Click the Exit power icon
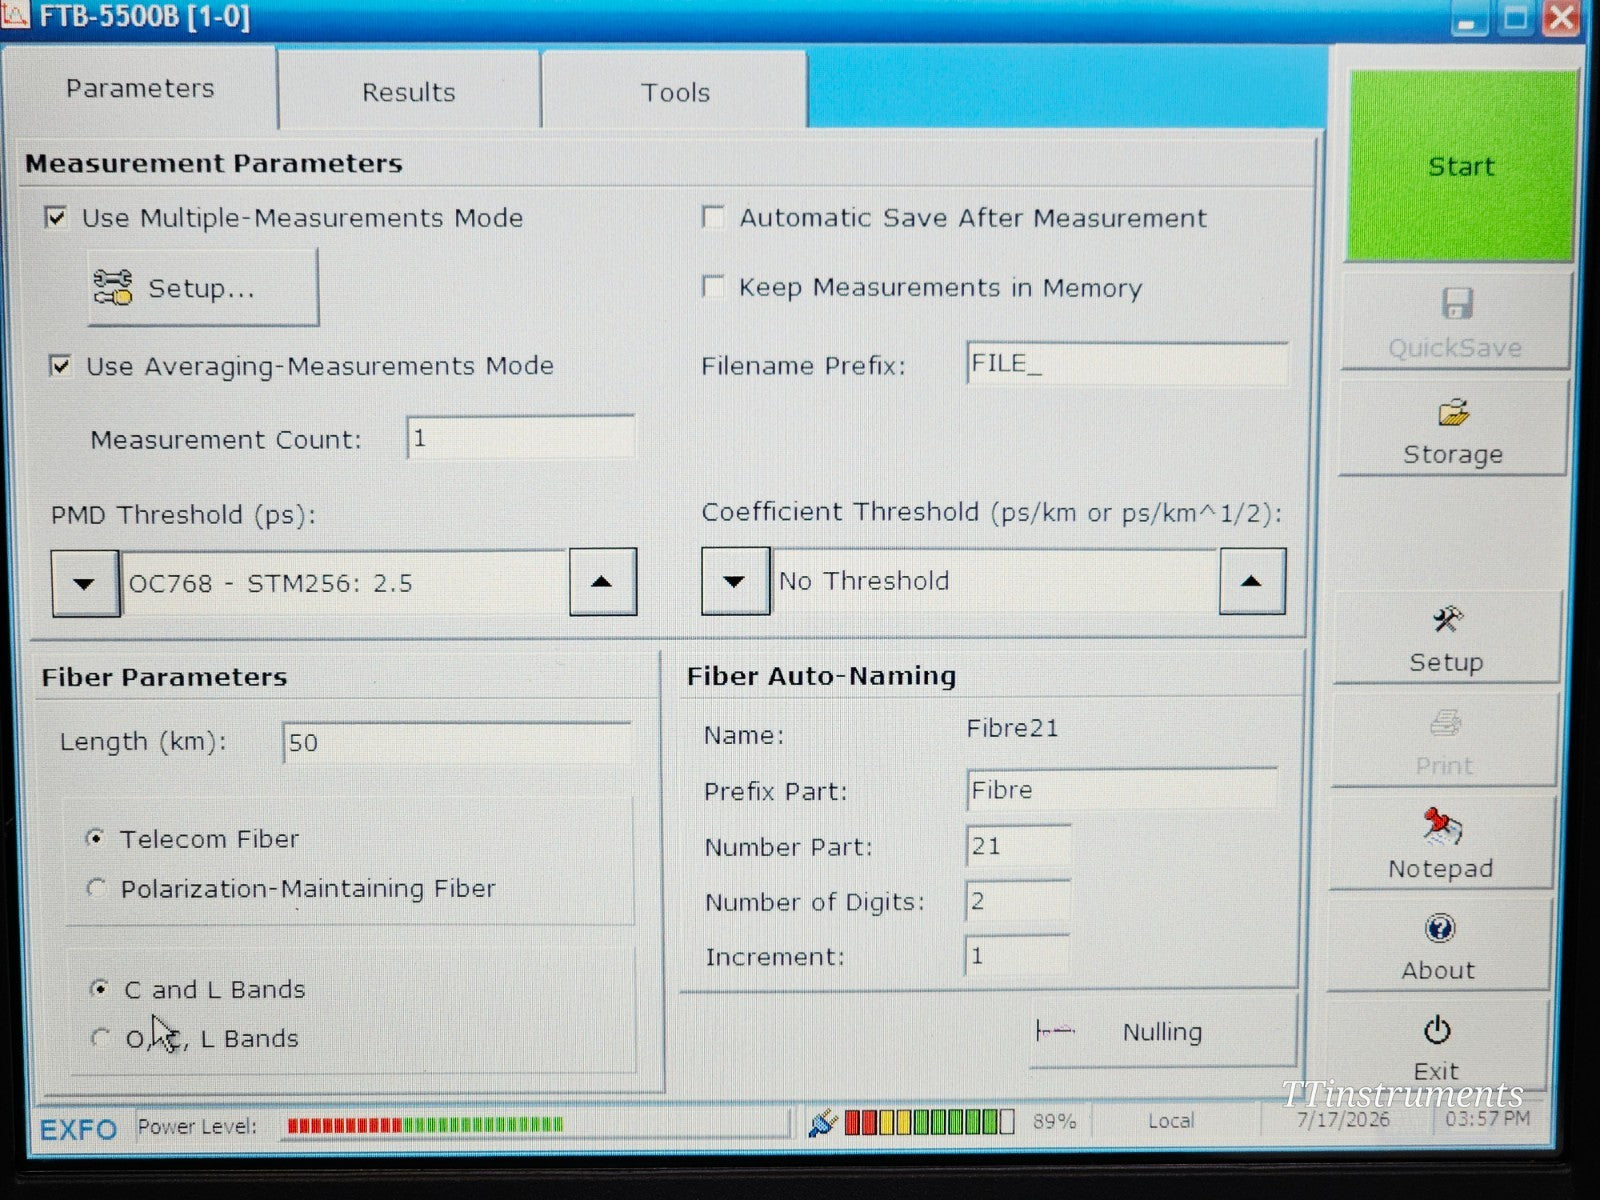Screen dimensions: 1600x1200 click(1437, 1030)
